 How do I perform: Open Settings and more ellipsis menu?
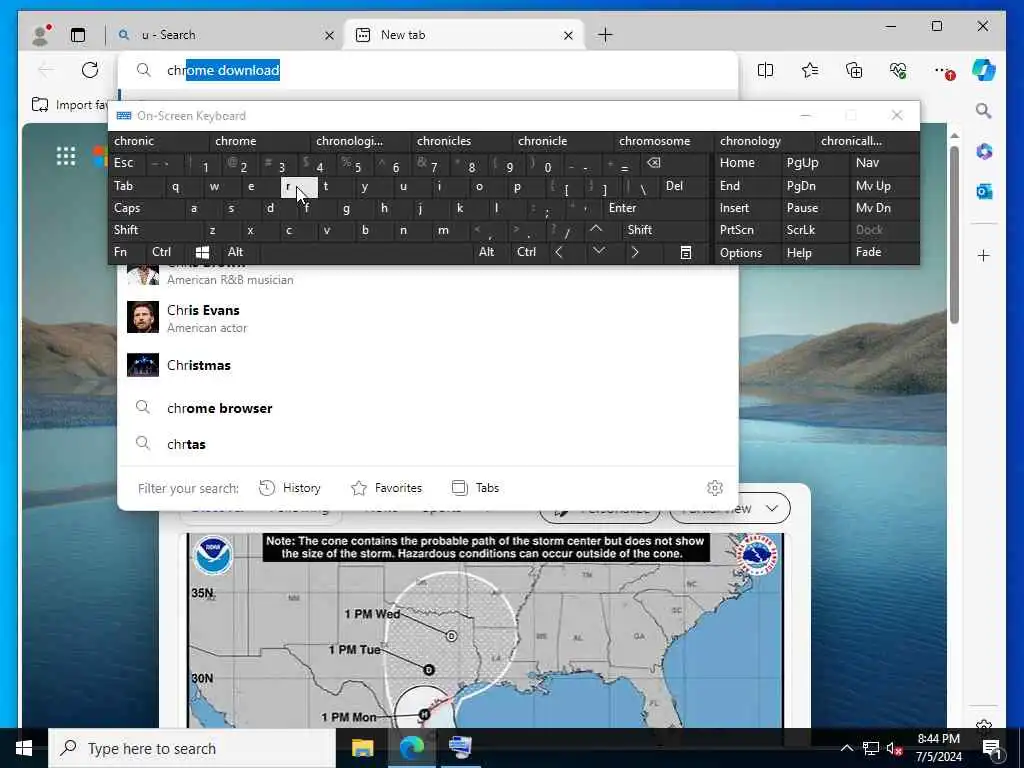pyautogui.click(x=942, y=70)
